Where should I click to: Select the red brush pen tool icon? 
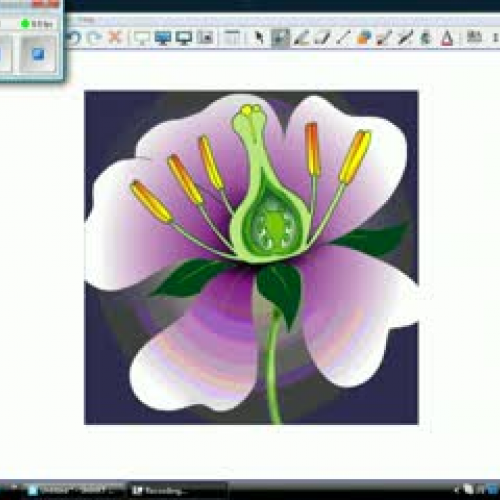coord(384,38)
